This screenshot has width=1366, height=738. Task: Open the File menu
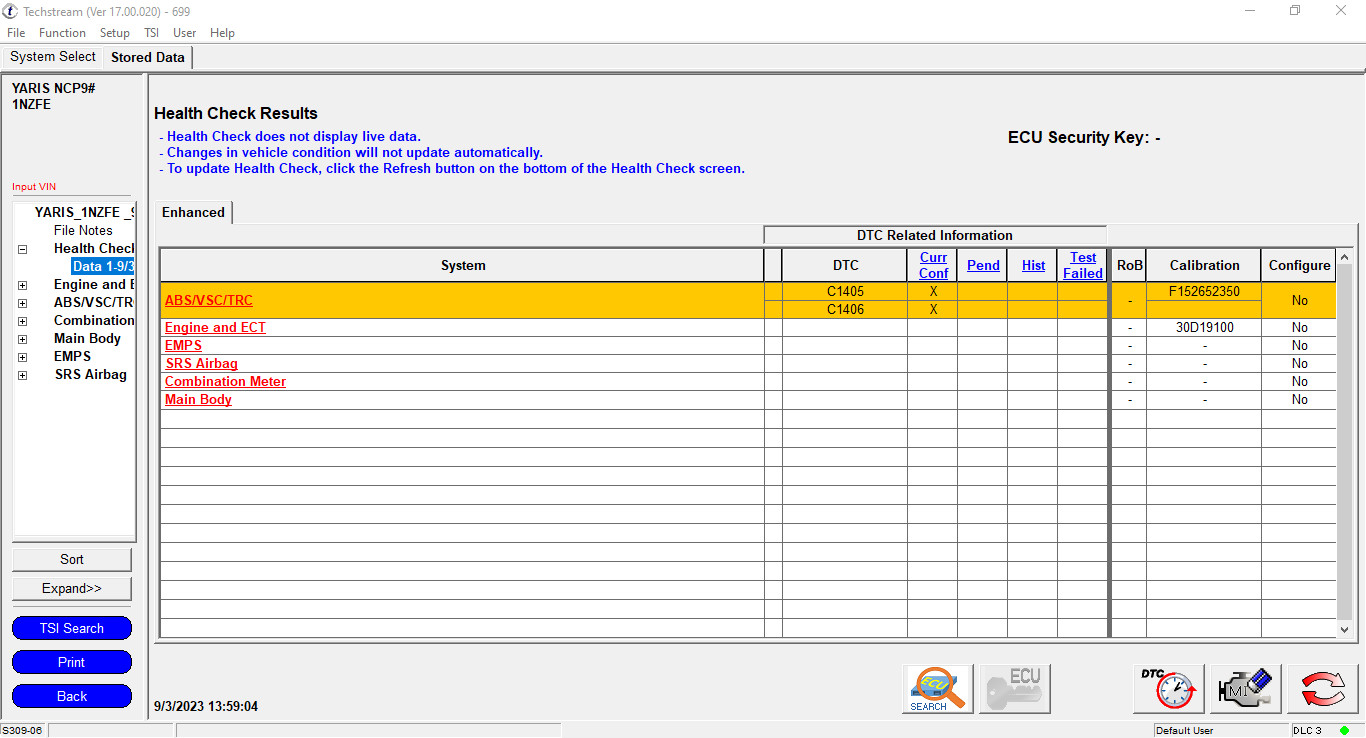point(16,33)
